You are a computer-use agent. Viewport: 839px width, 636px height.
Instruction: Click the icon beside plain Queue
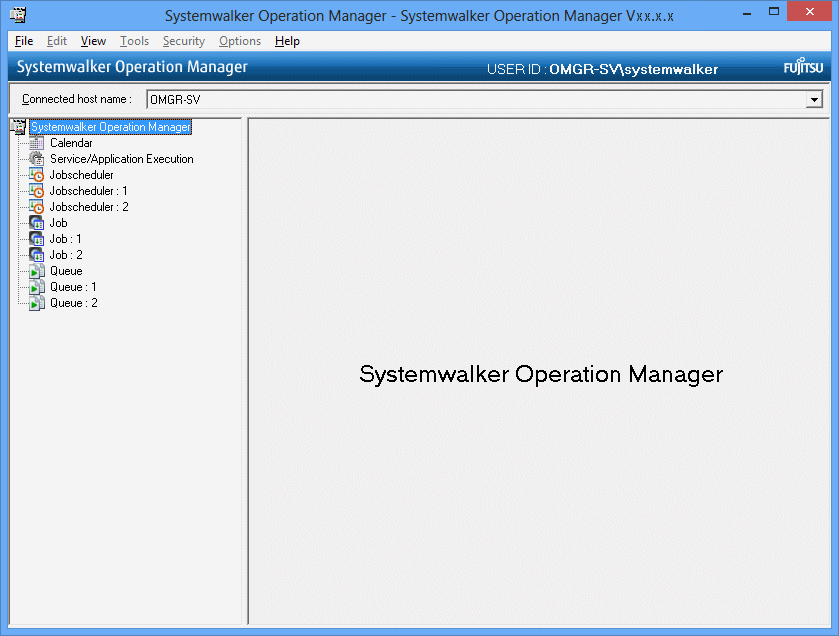coord(36,271)
